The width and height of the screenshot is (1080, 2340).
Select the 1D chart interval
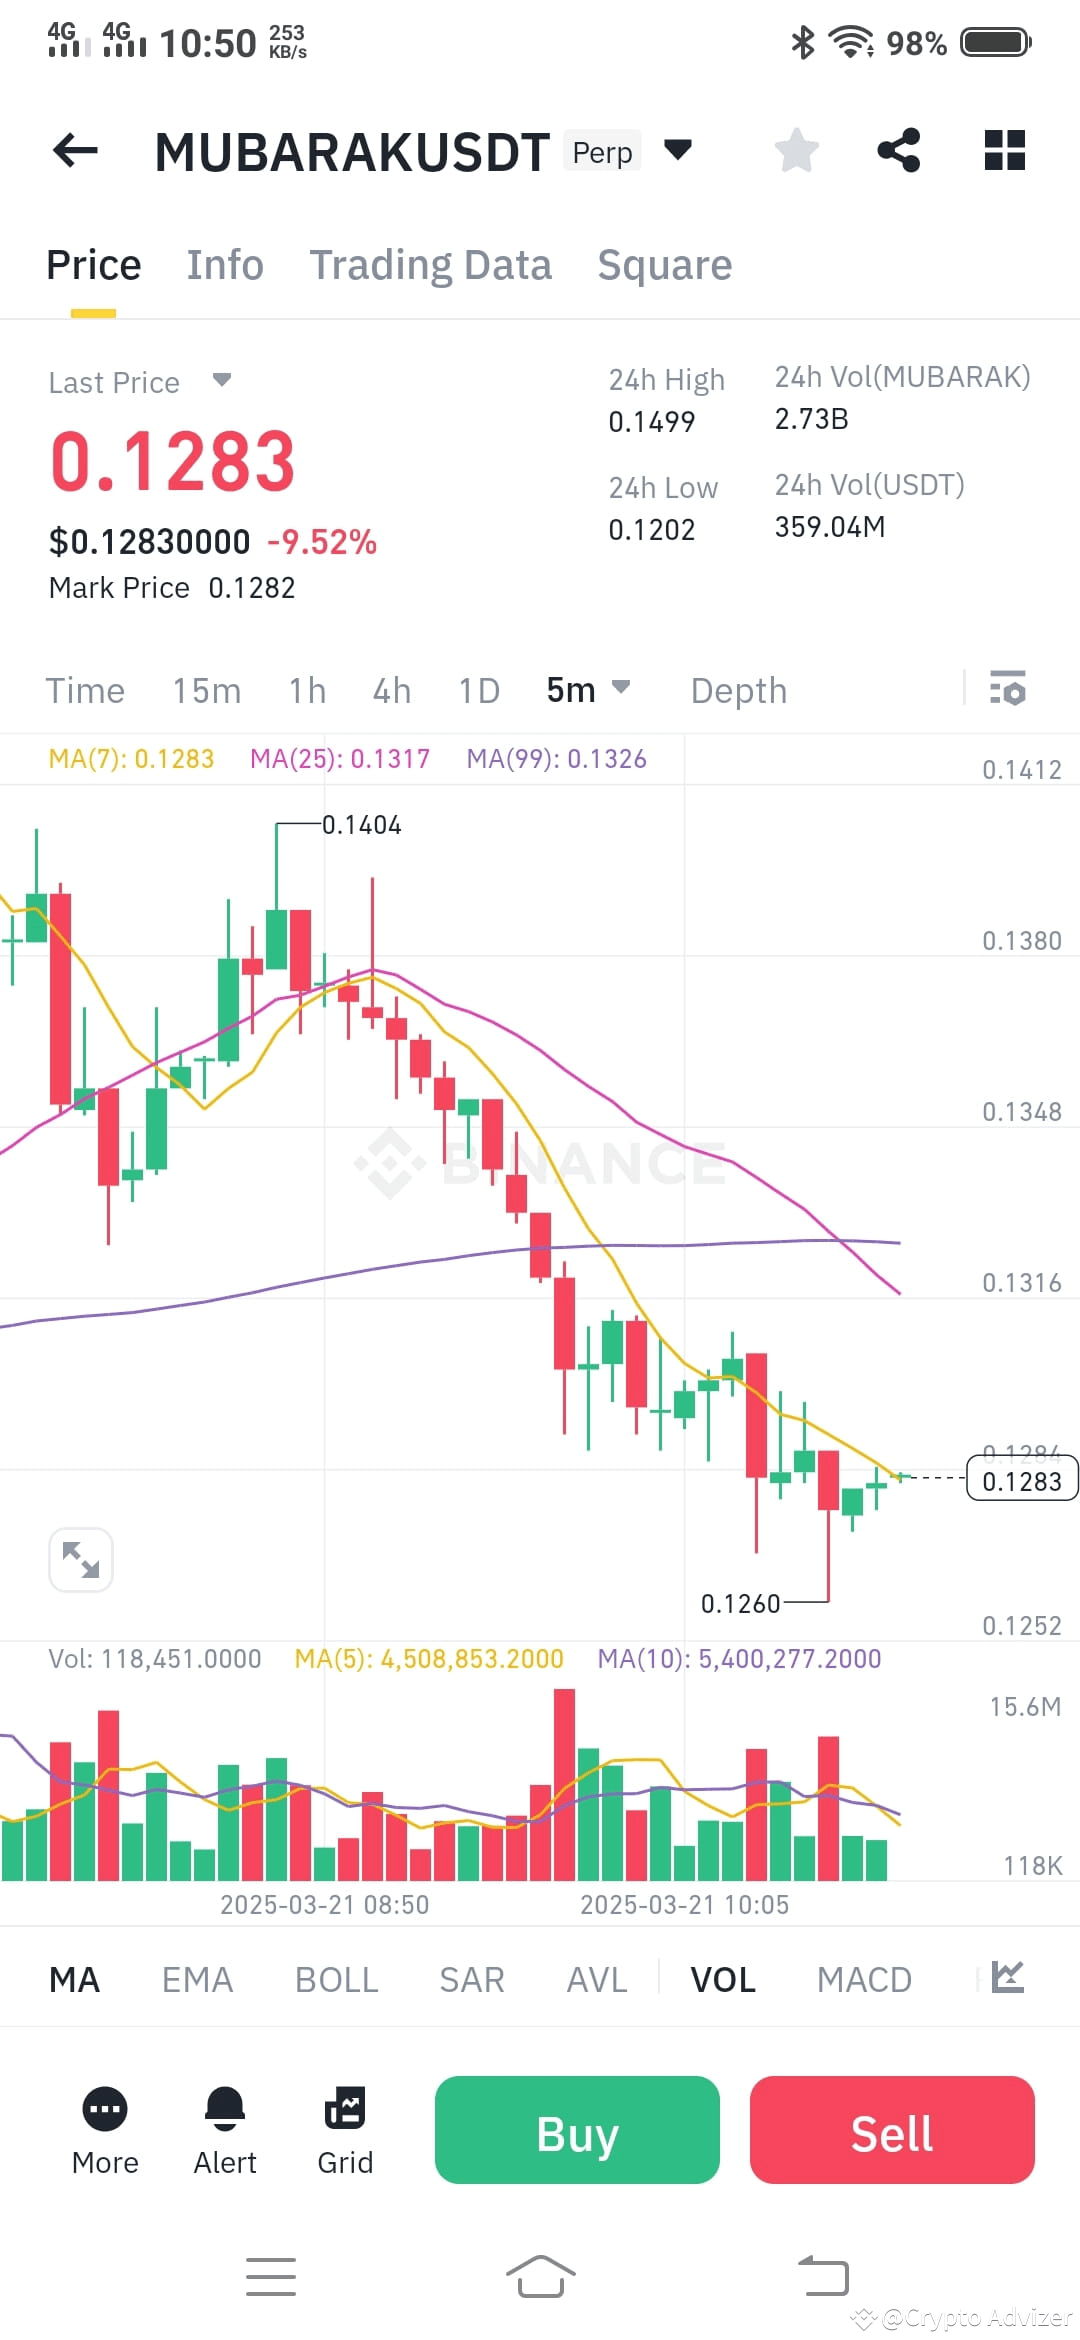477,689
